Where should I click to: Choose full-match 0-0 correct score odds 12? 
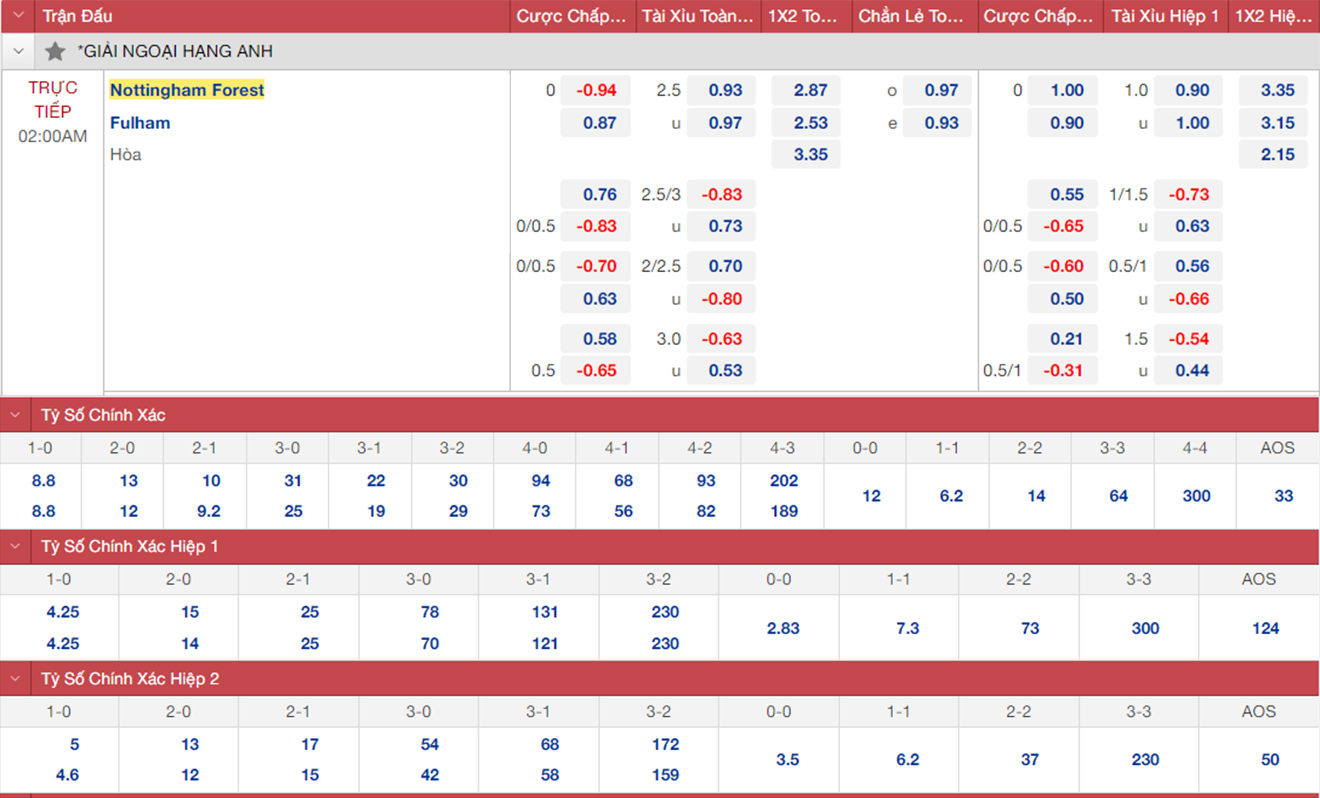click(871, 496)
